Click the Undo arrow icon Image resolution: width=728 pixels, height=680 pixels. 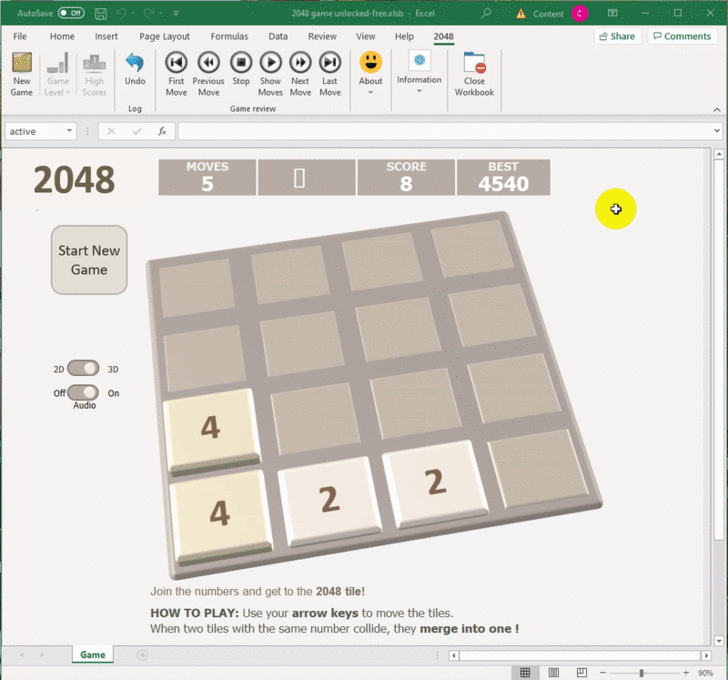point(135,62)
